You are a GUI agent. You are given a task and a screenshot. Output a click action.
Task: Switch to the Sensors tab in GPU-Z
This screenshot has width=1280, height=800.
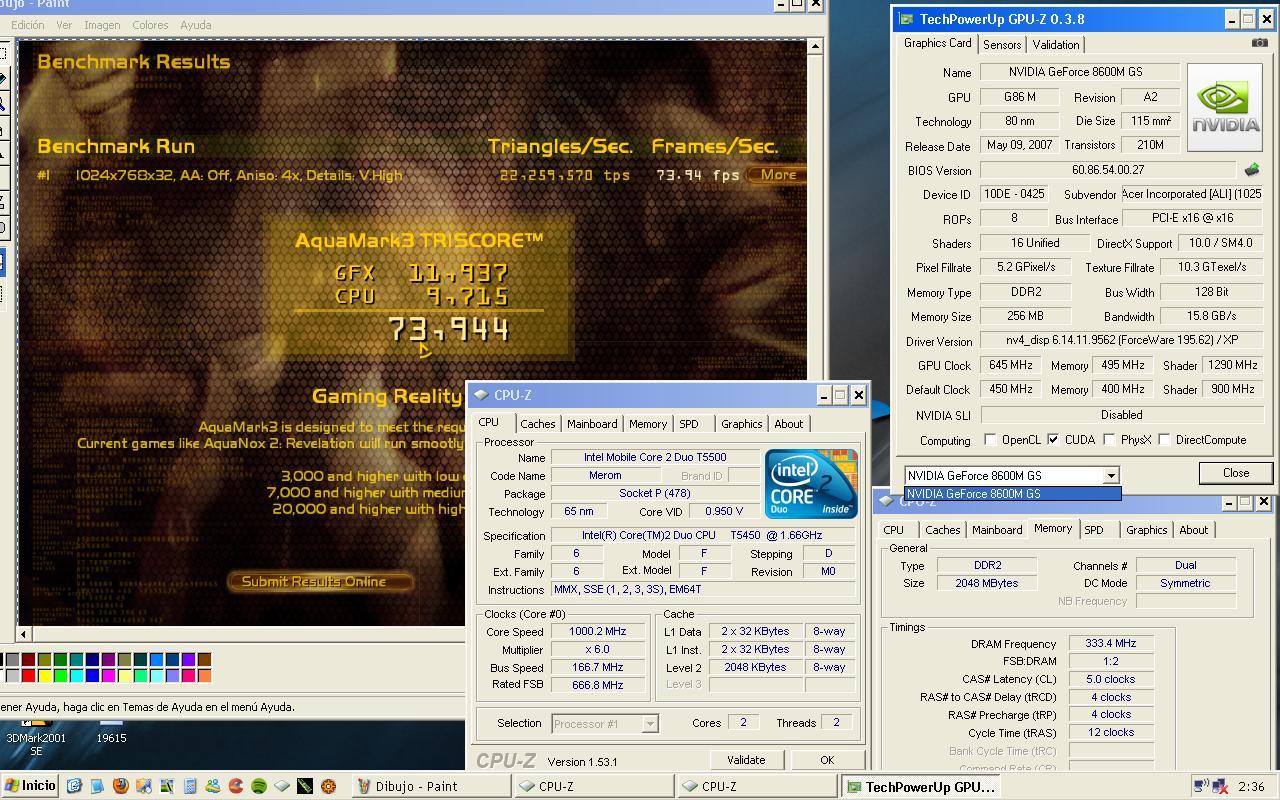pyautogui.click(x=1002, y=44)
